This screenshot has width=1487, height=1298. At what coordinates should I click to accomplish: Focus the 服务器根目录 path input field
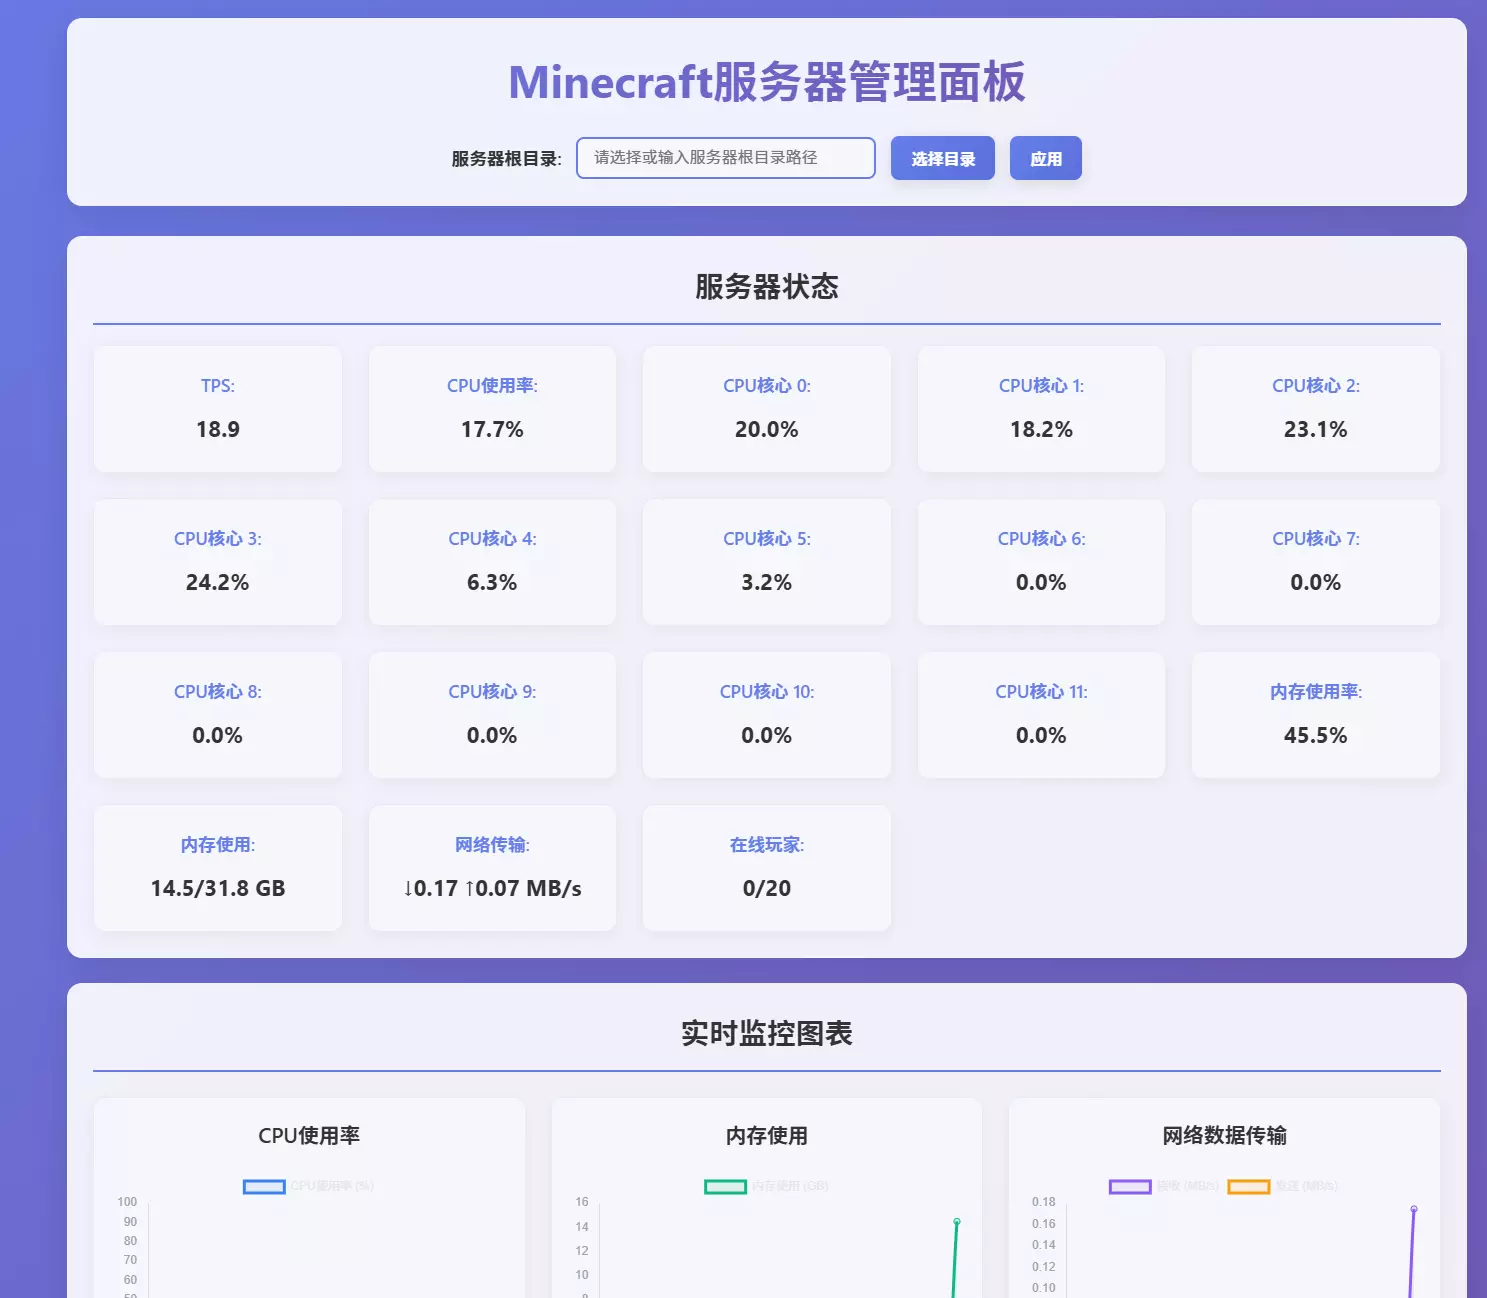pos(726,158)
